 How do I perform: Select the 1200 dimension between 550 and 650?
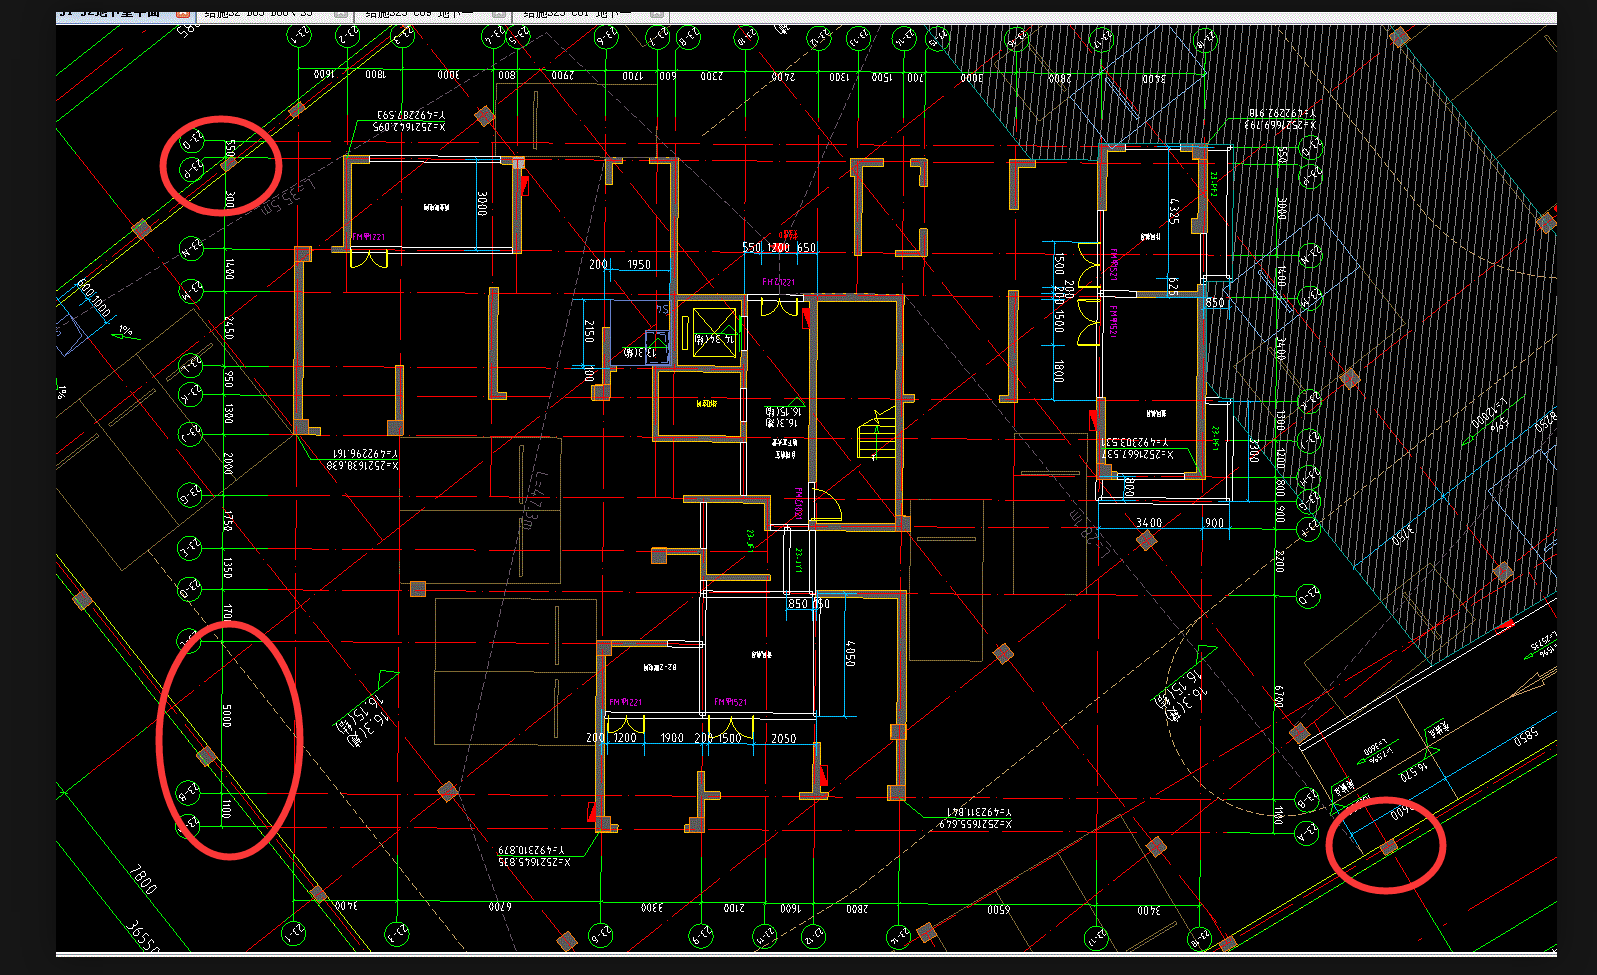click(x=779, y=247)
